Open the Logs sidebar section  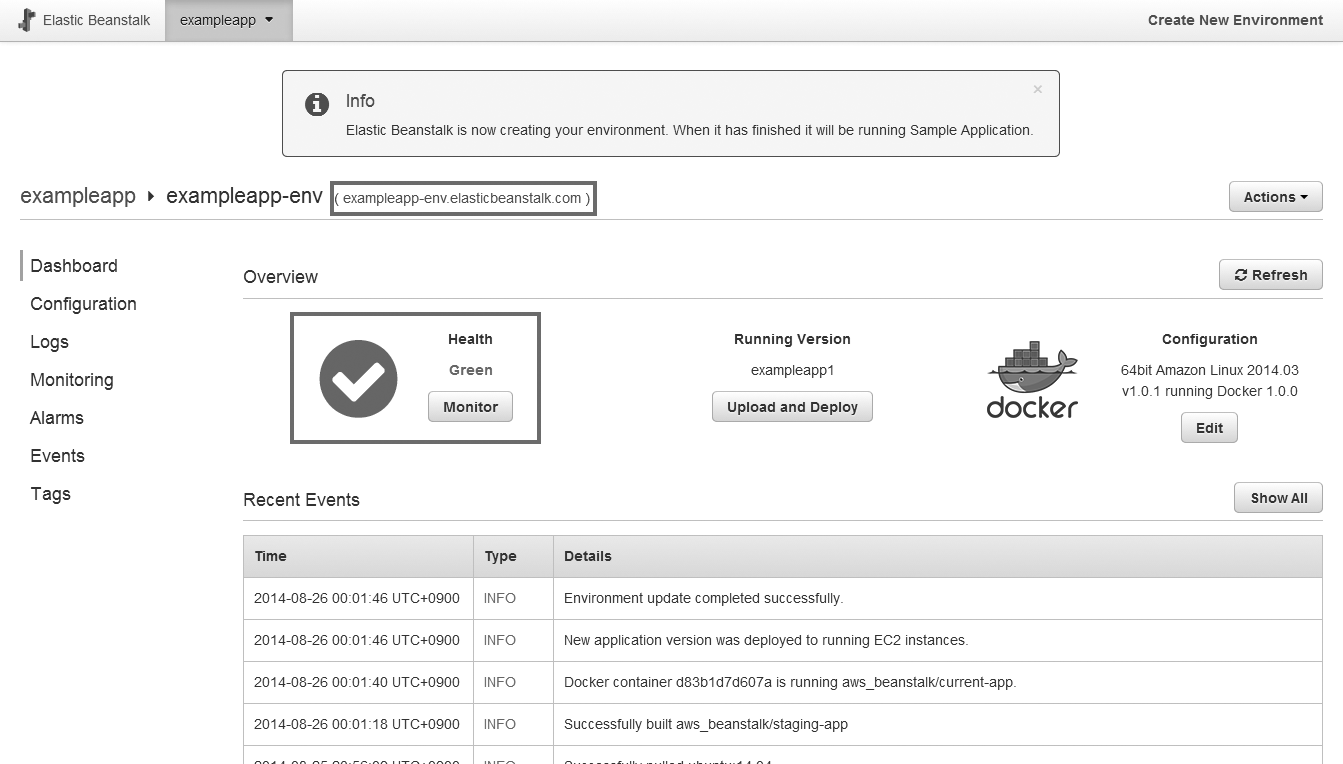(49, 342)
